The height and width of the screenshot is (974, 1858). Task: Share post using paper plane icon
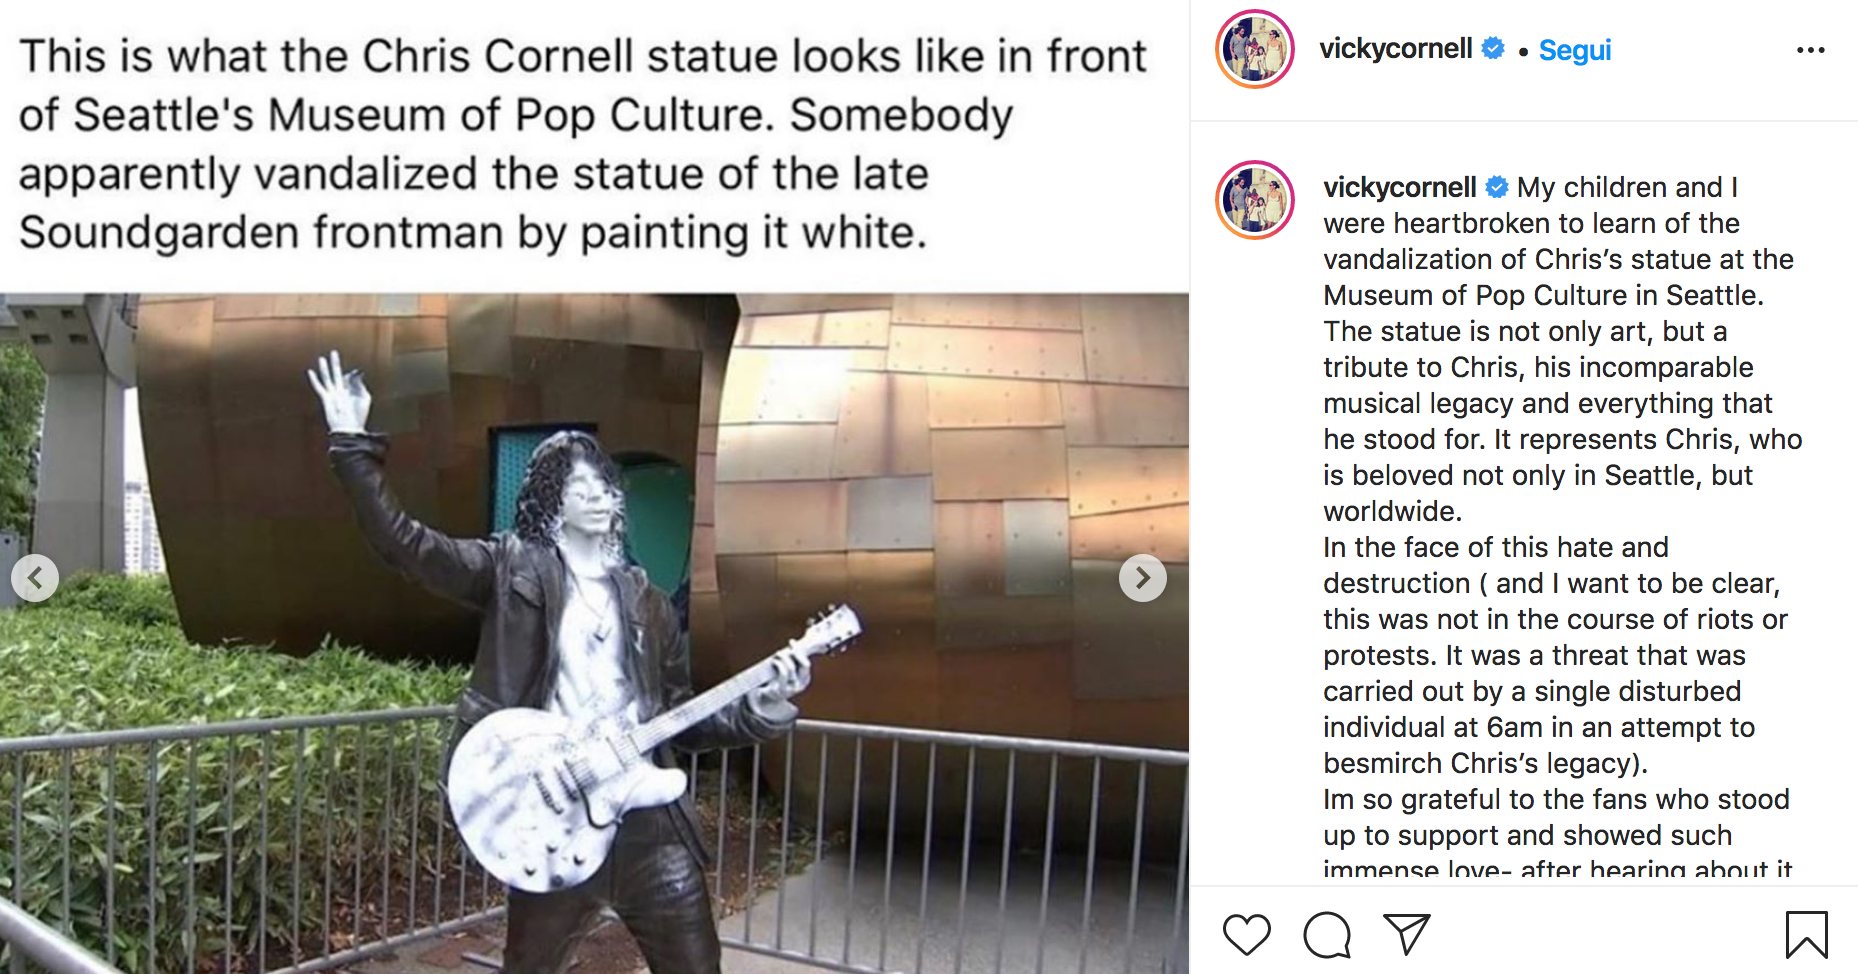point(1406,934)
